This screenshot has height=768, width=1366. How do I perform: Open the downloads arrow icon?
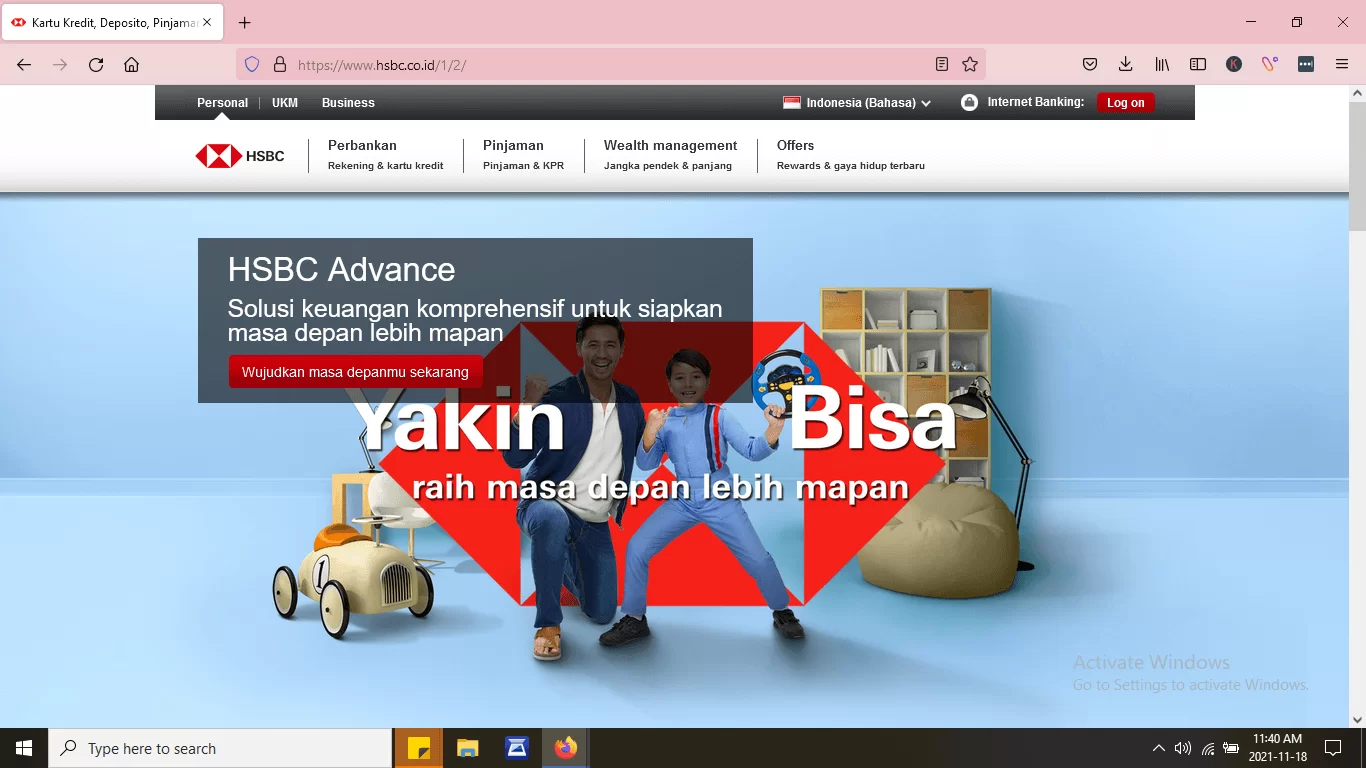pyautogui.click(x=1126, y=64)
